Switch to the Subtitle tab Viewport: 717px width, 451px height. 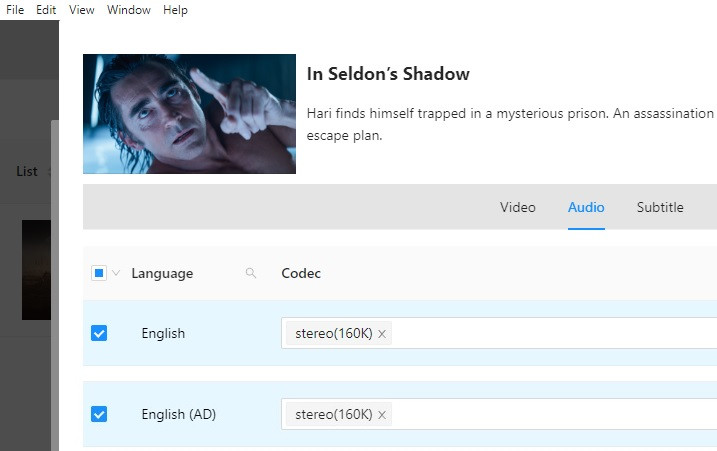pos(660,207)
